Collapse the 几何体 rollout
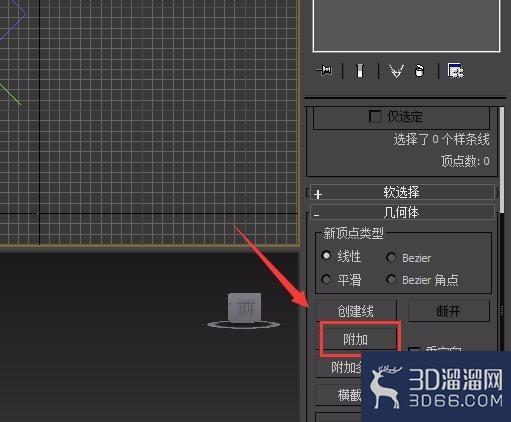This screenshot has height=422, width=511. 402,212
